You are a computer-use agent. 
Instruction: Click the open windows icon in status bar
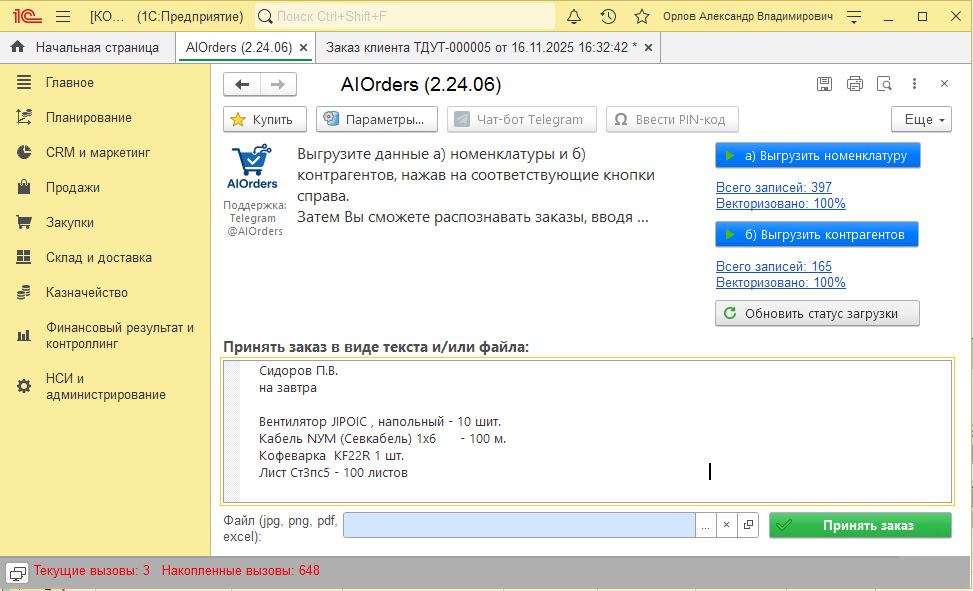(17, 572)
